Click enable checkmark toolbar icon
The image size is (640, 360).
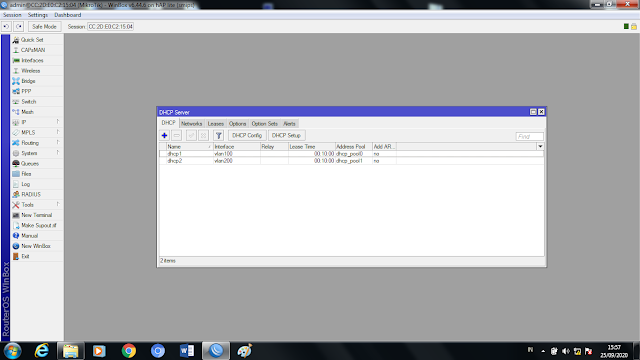click(191, 136)
